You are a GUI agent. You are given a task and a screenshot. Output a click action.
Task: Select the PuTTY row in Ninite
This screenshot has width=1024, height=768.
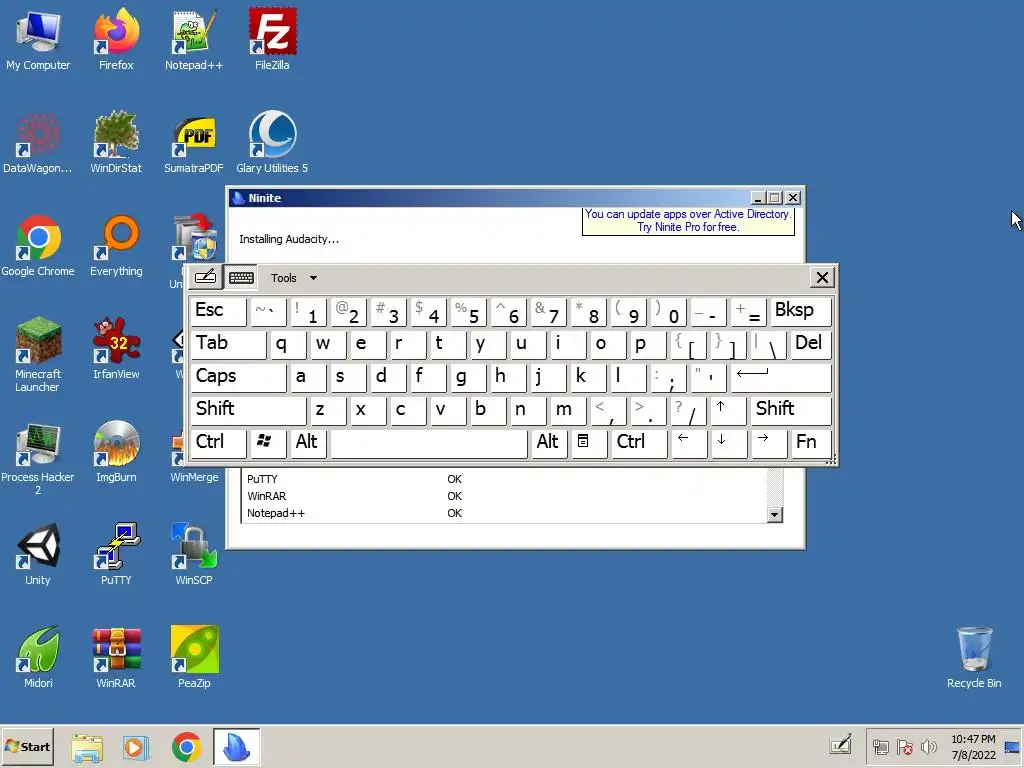tap(504, 479)
